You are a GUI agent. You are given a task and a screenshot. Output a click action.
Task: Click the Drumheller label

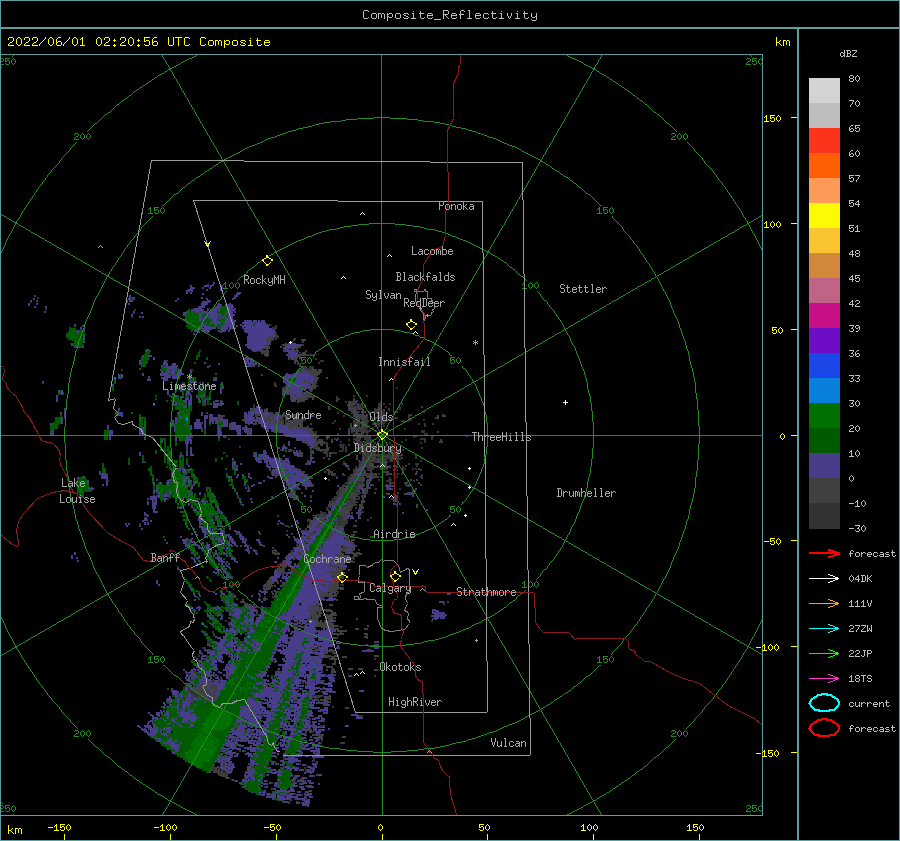pyautogui.click(x=586, y=493)
